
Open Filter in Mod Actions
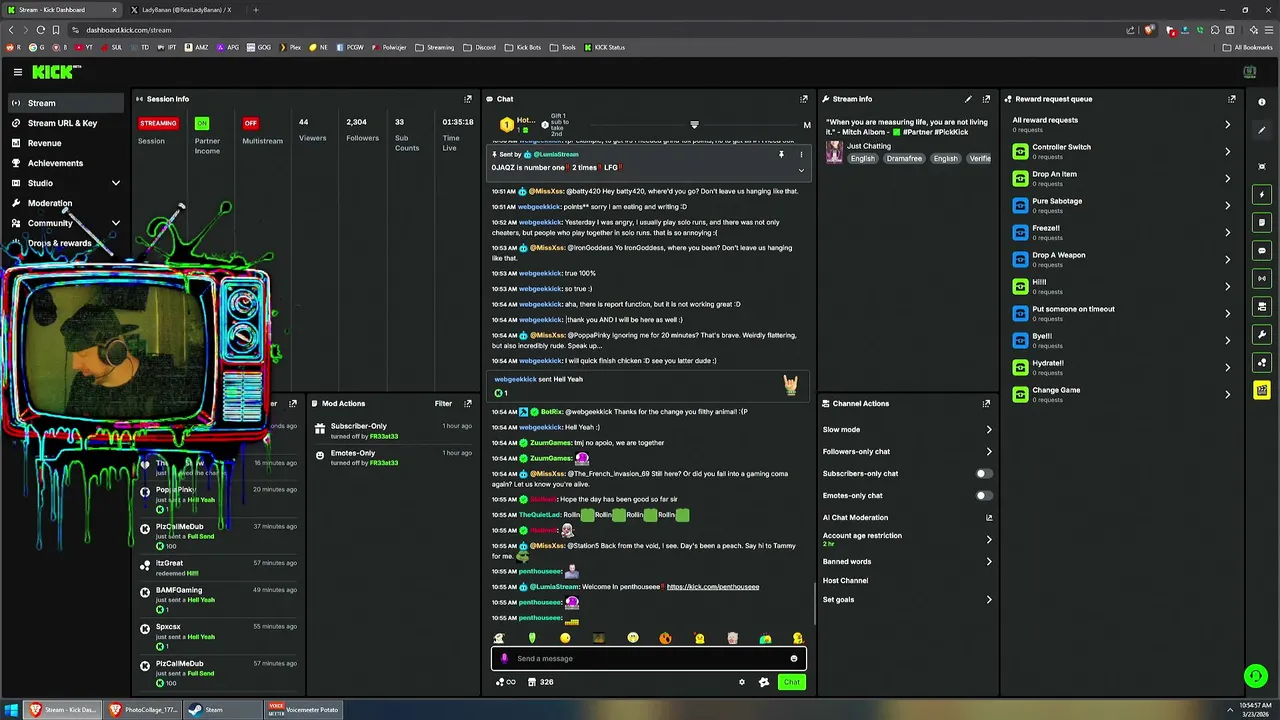[443, 404]
